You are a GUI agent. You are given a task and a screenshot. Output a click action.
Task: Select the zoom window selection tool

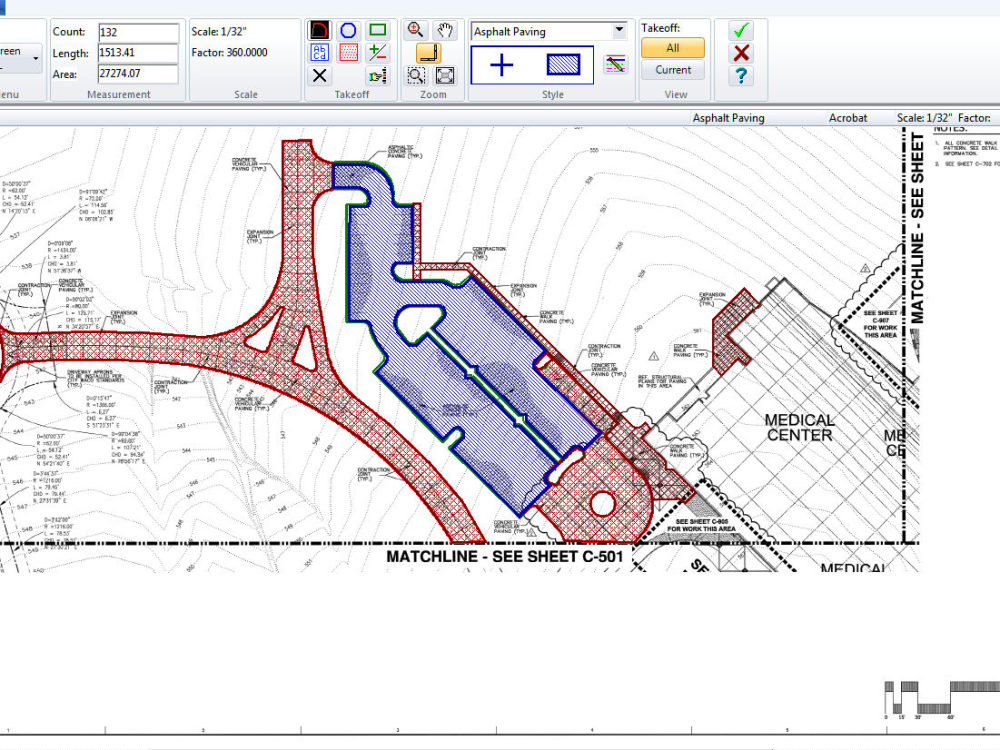416,76
